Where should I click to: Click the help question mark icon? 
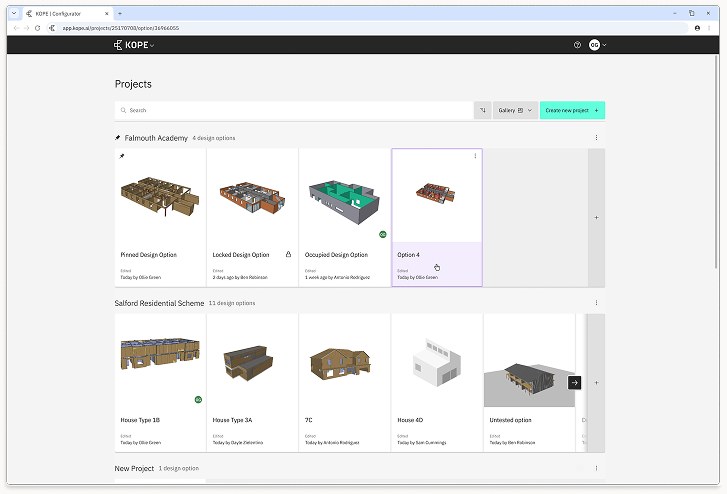[577, 45]
